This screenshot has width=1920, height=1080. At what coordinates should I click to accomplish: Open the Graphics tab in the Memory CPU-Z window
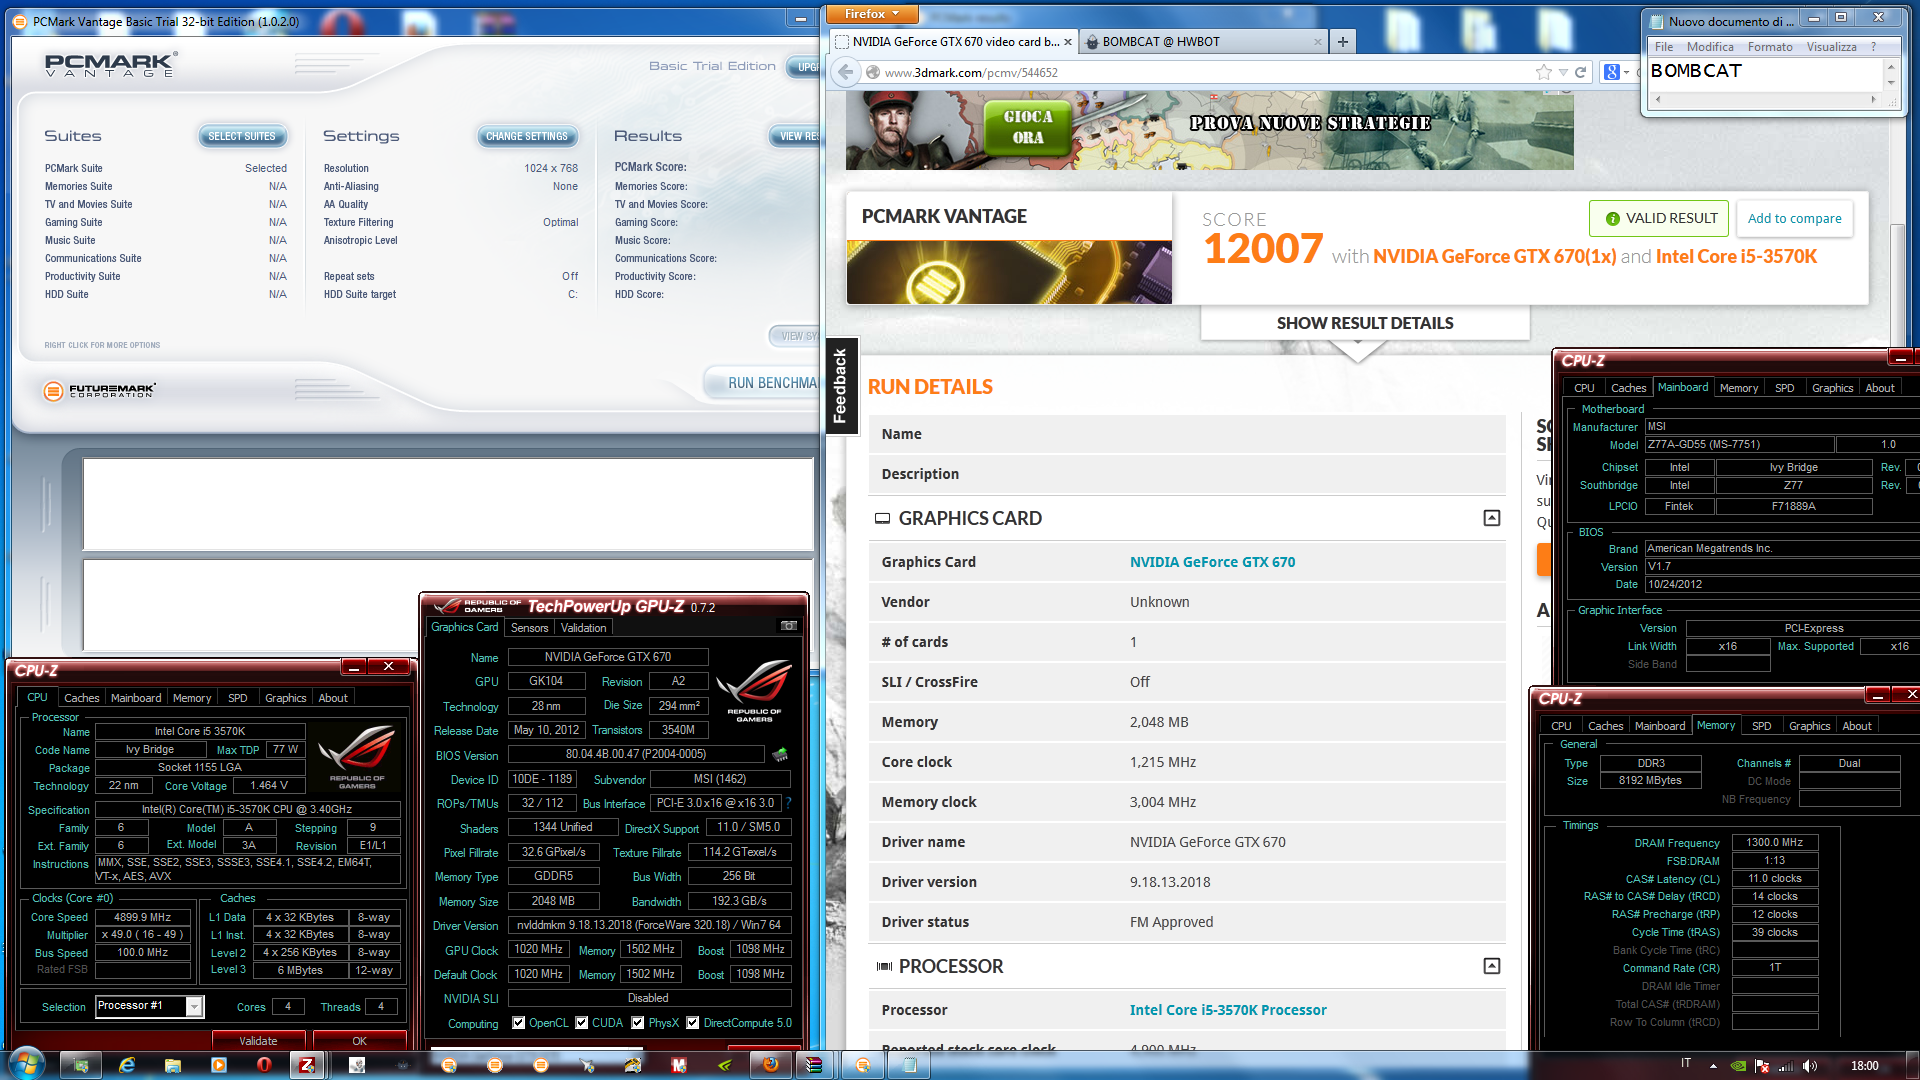point(1809,726)
